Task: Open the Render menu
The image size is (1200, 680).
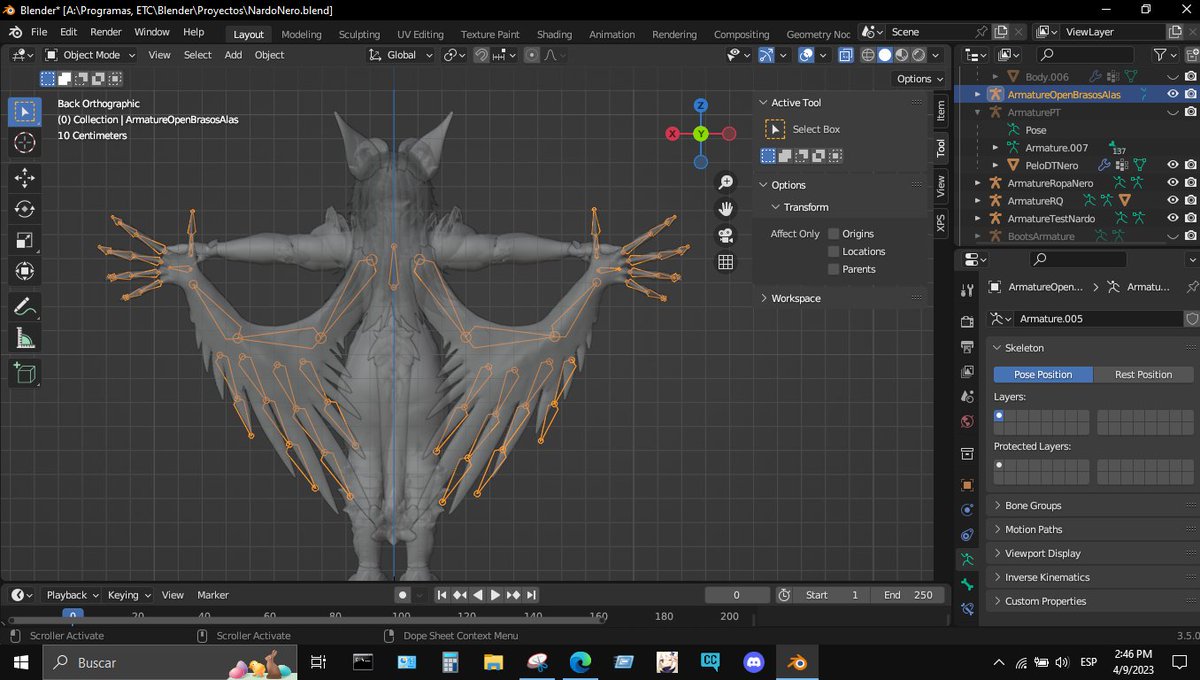Action: pos(106,32)
